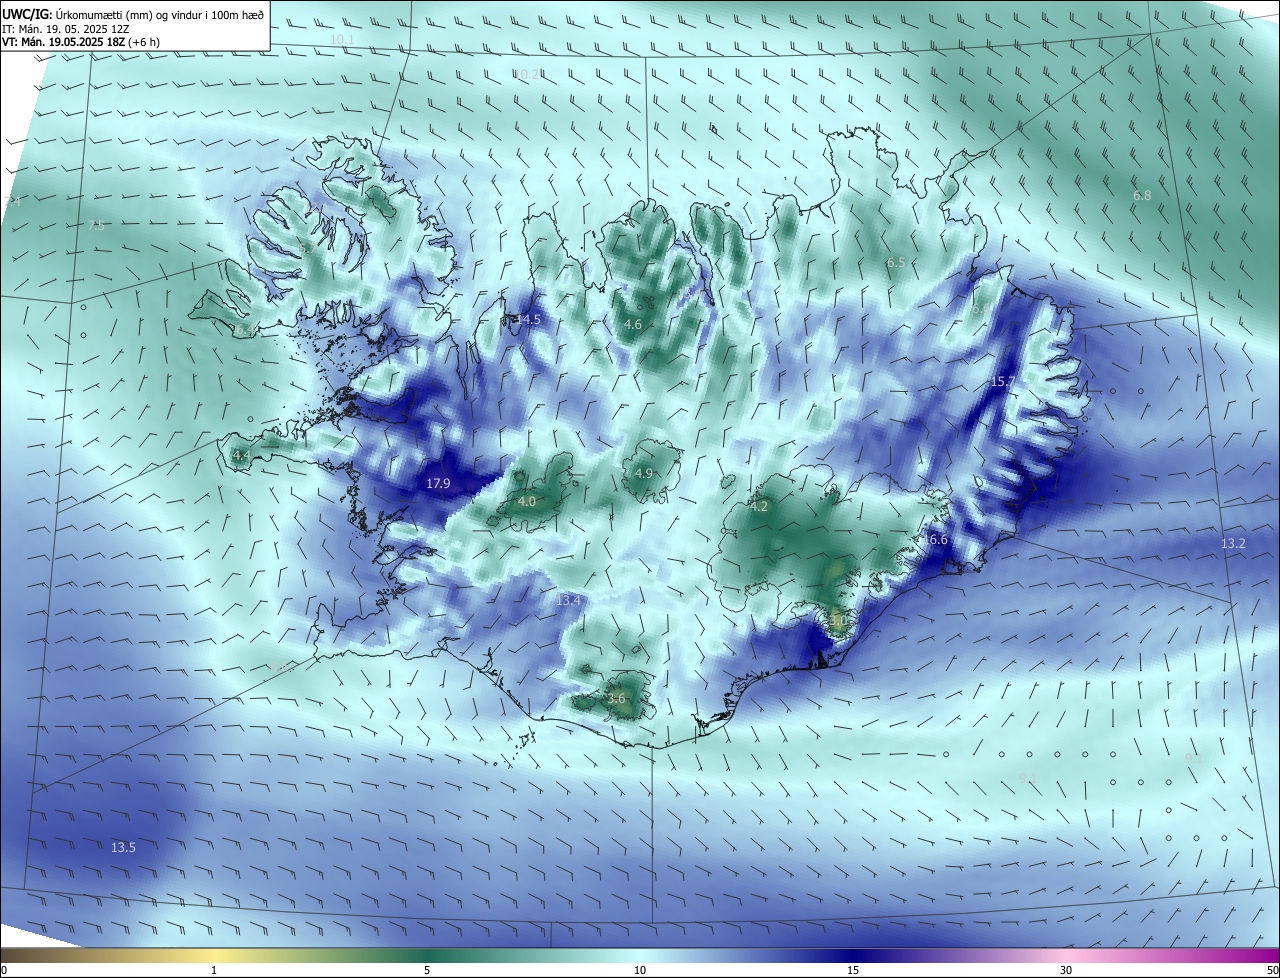Click the colorbar tick label 0
The image size is (1280, 978).
click(4, 970)
